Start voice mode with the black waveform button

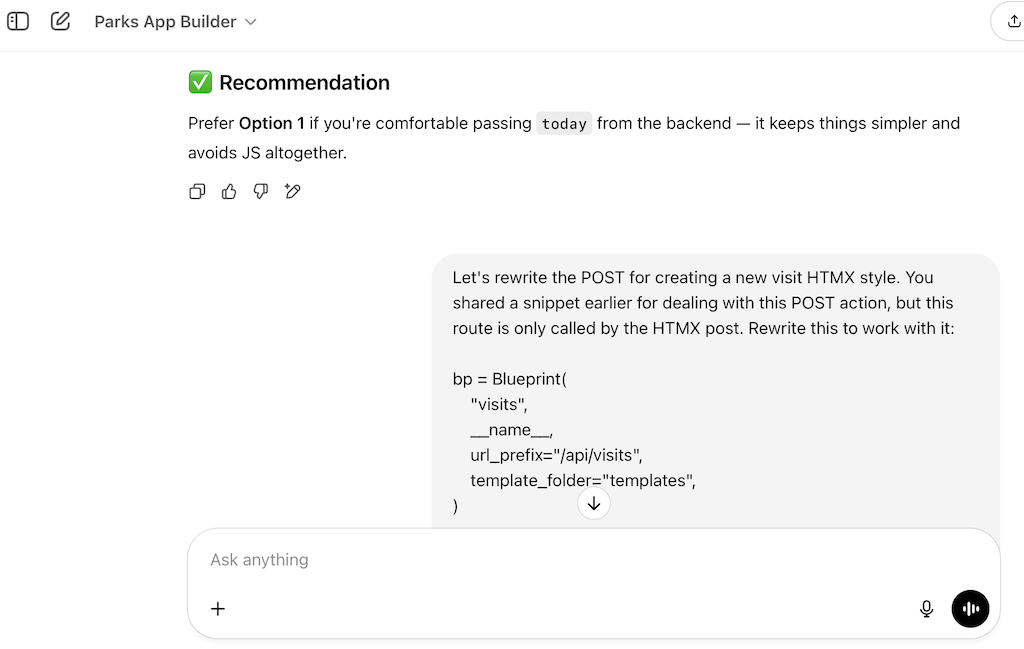tap(970, 609)
